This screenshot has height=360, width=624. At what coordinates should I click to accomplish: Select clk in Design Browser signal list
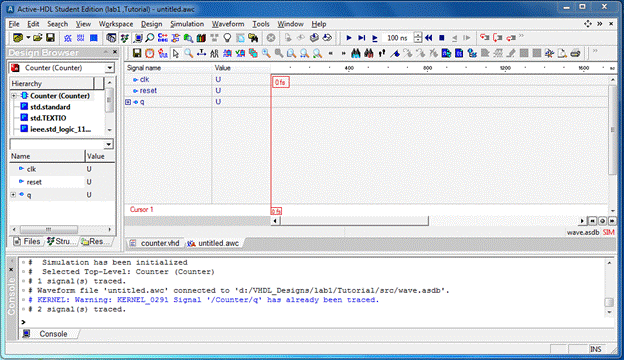(31, 169)
